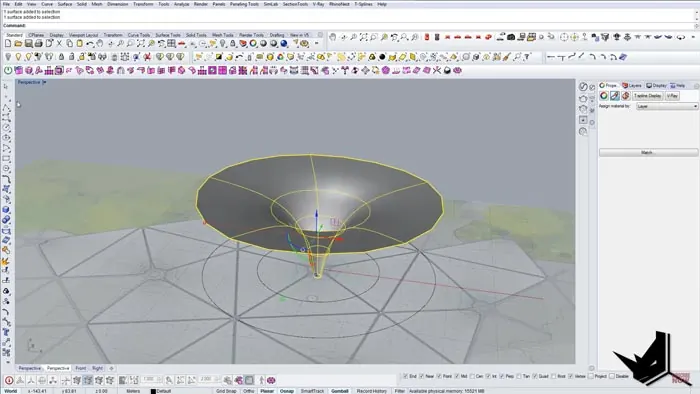Click the red circle icon in bottom toolbar

click(x=9, y=380)
